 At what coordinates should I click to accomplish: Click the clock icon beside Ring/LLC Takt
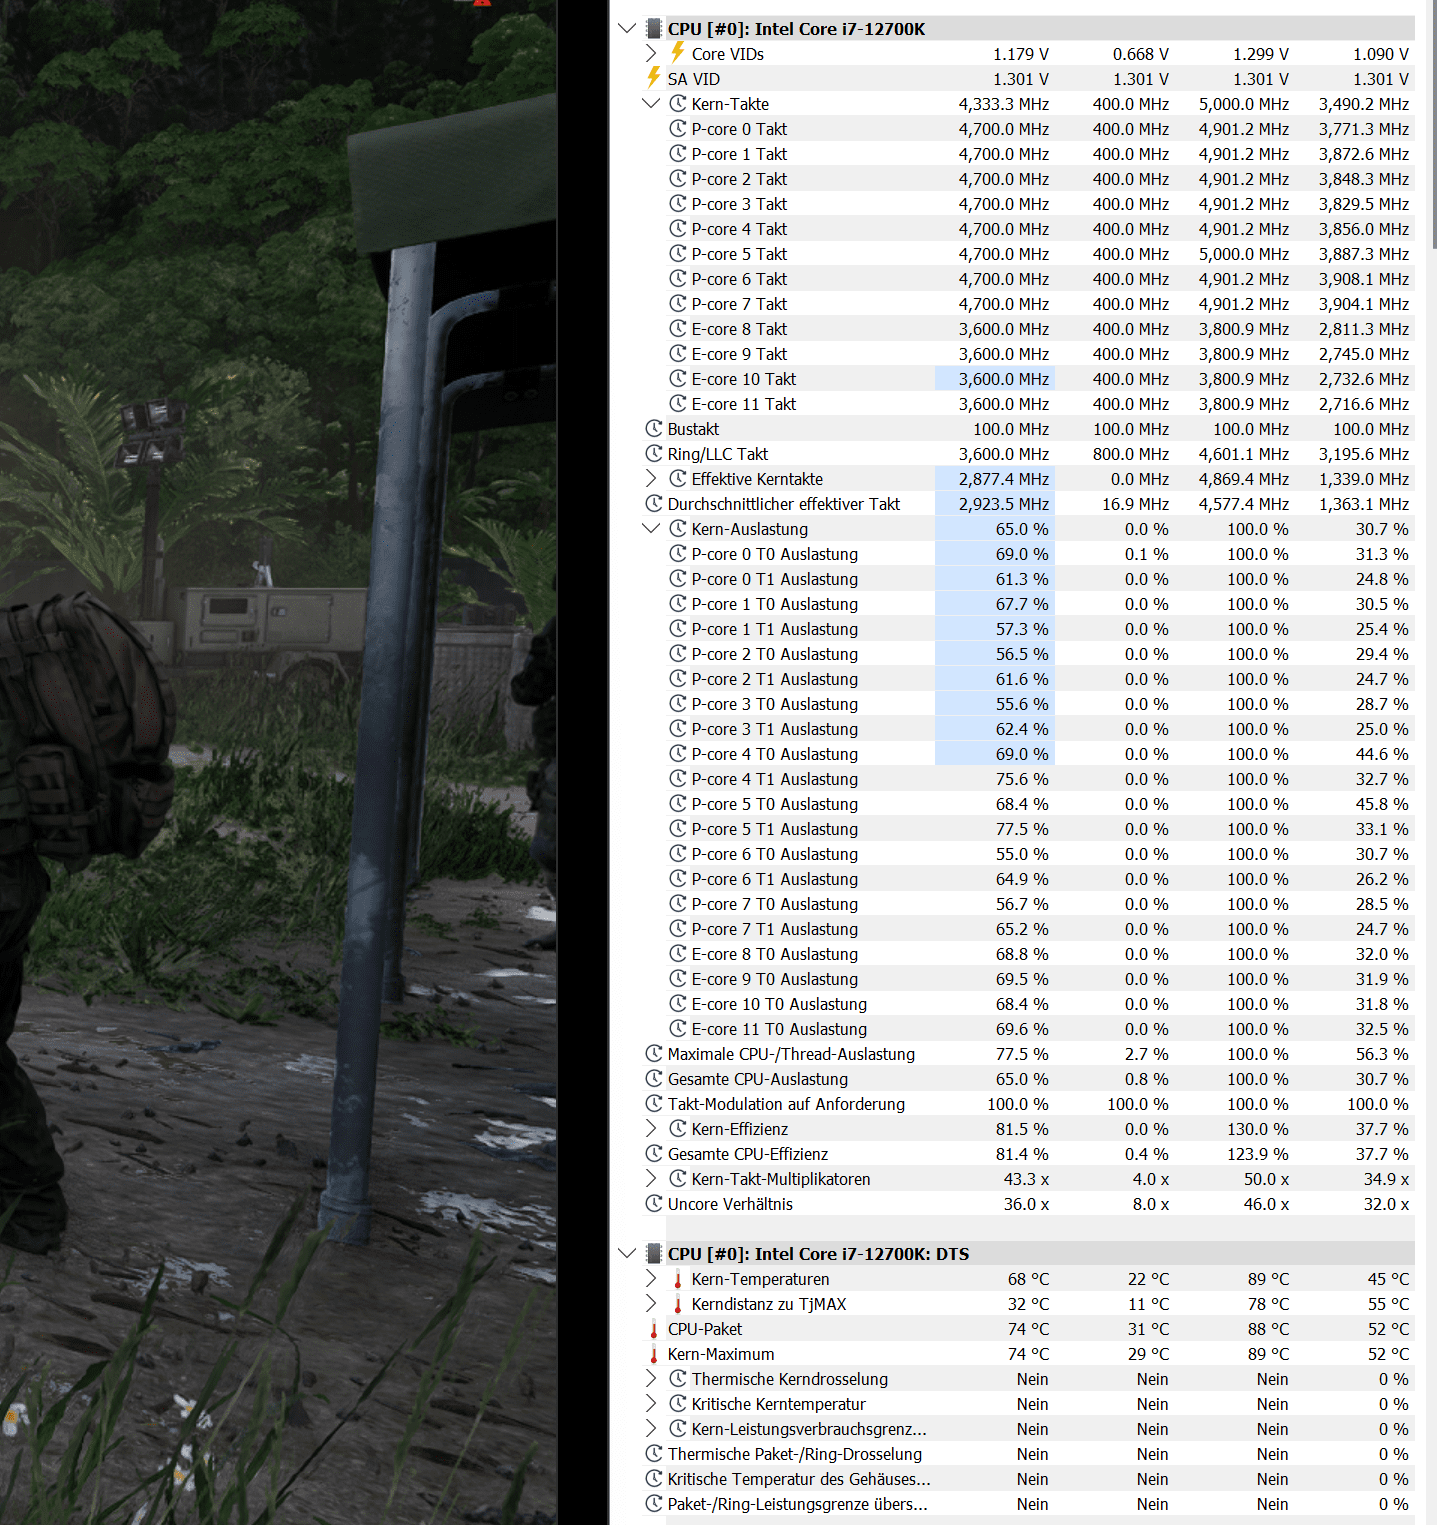click(654, 454)
